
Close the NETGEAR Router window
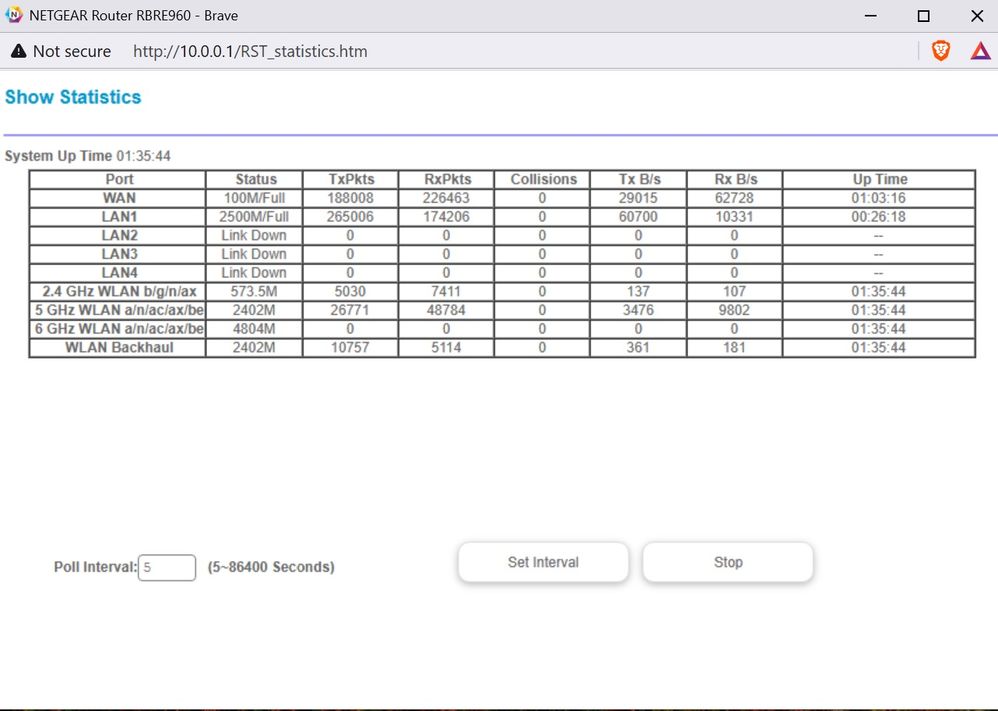(x=977, y=16)
